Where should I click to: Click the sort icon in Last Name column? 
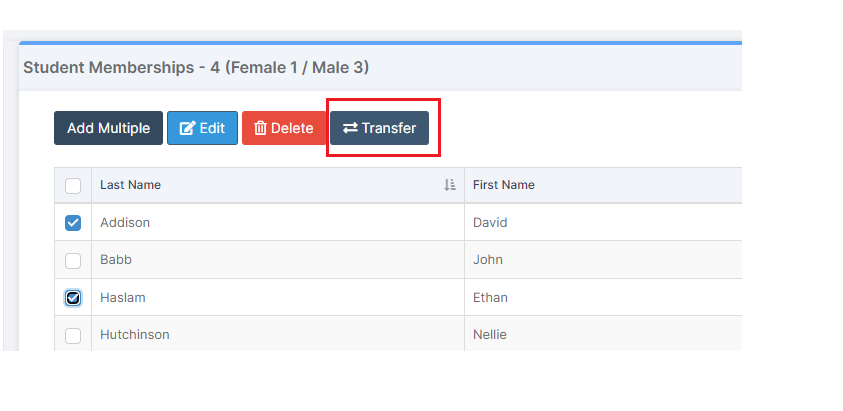pos(450,185)
